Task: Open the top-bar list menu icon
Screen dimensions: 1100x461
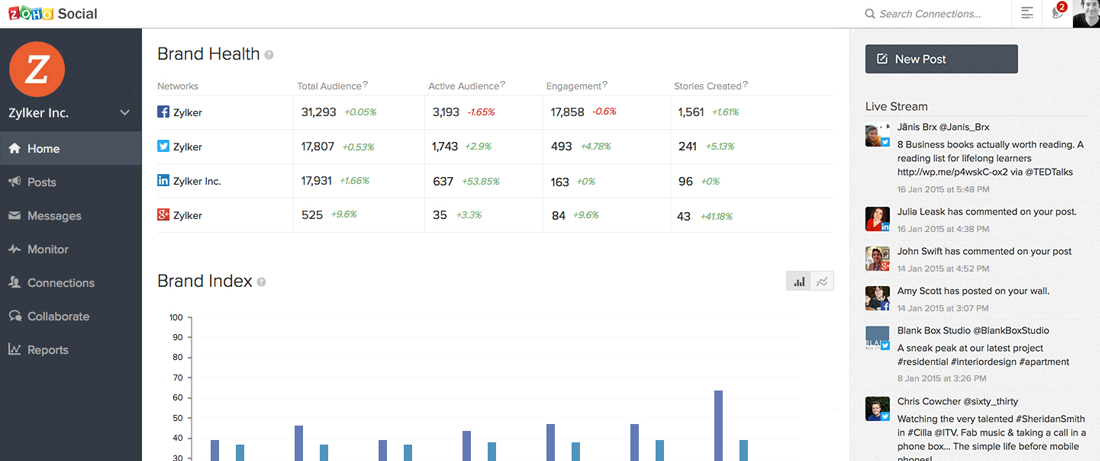Action: (x=1027, y=13)
